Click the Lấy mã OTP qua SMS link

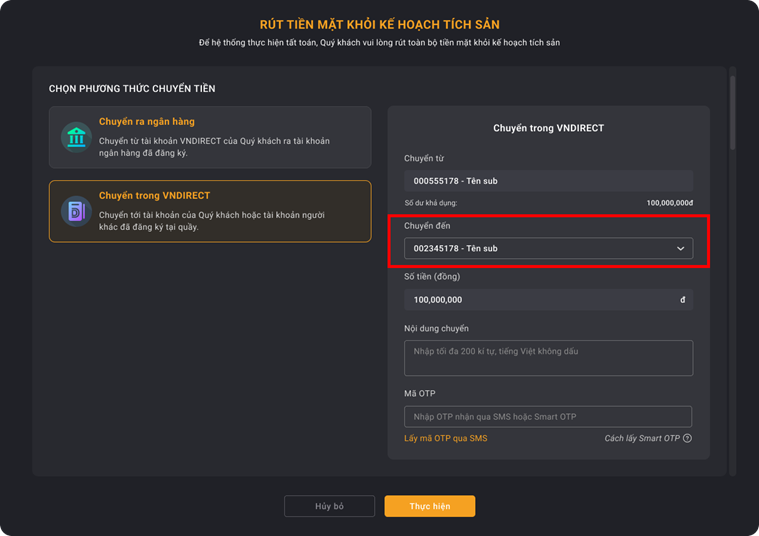coord(446,438)
